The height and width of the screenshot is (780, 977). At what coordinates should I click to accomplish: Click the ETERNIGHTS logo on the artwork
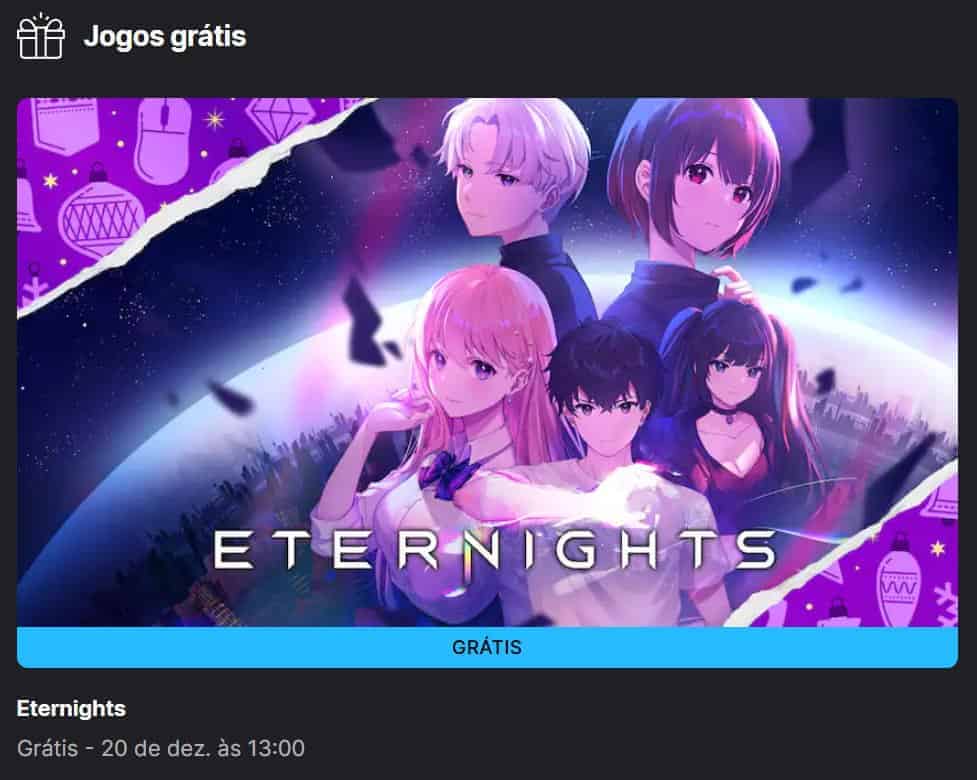[x=494, y=549]
